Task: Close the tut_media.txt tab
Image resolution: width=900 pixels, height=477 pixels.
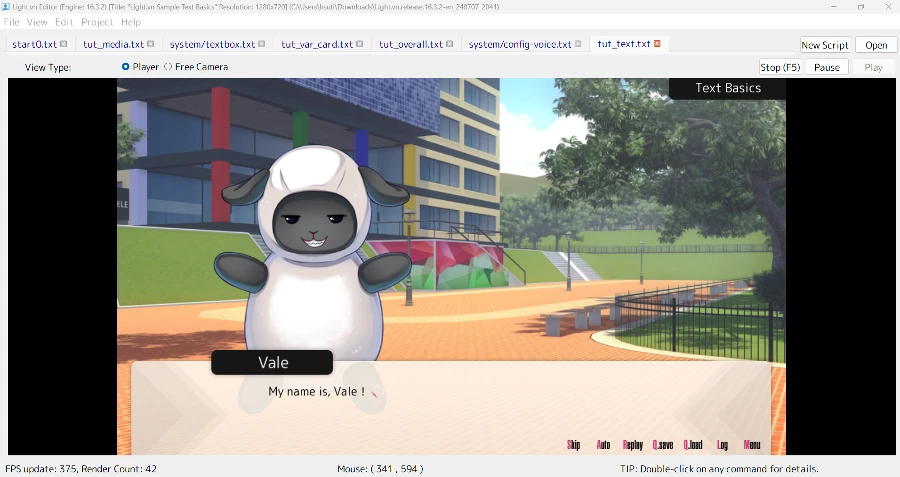Action: [x=151, y=44]
